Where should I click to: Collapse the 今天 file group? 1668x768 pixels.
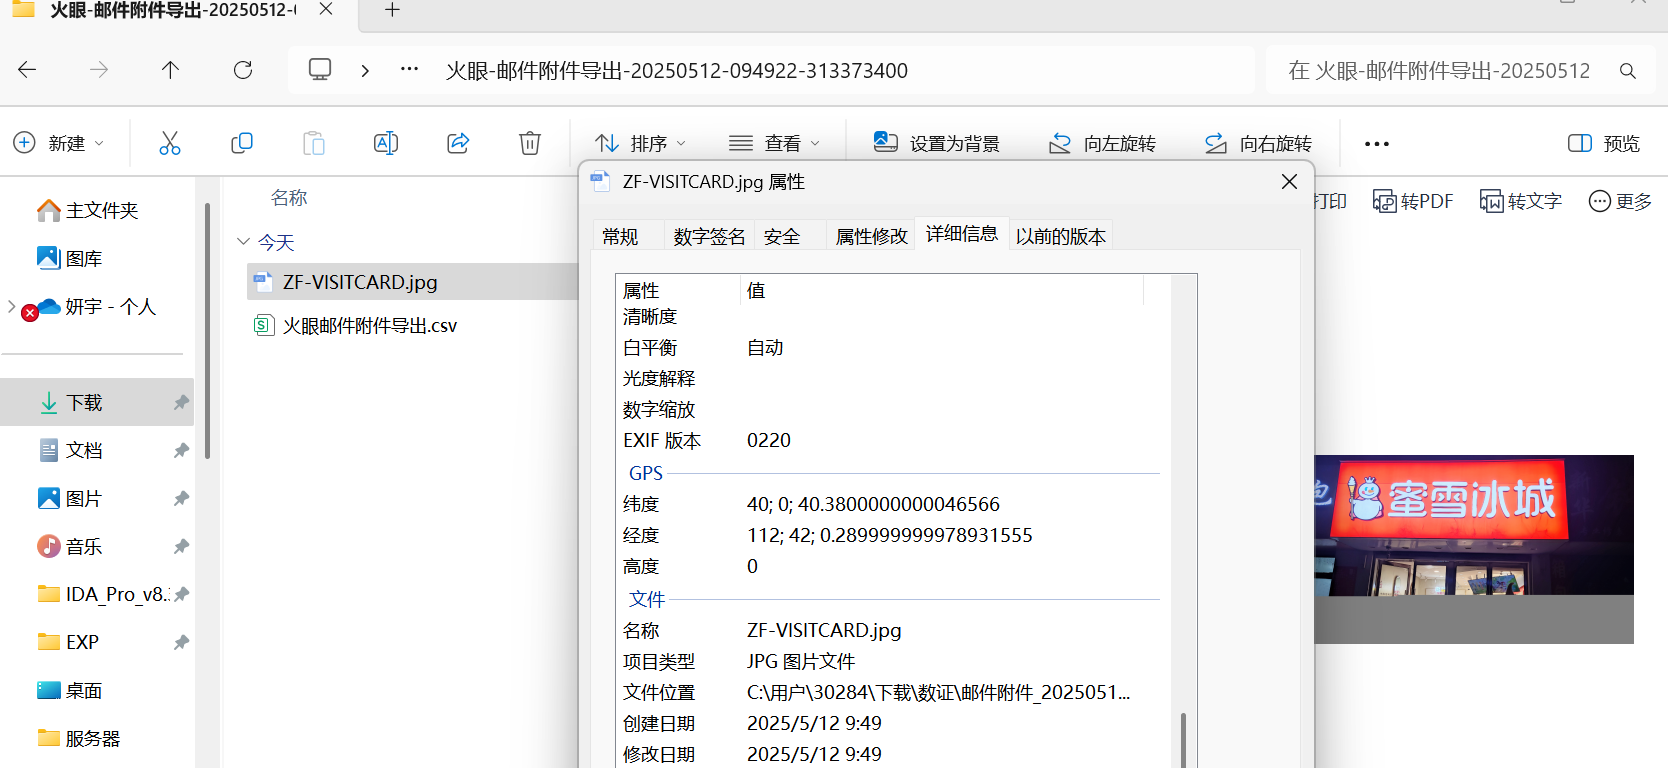243,242
